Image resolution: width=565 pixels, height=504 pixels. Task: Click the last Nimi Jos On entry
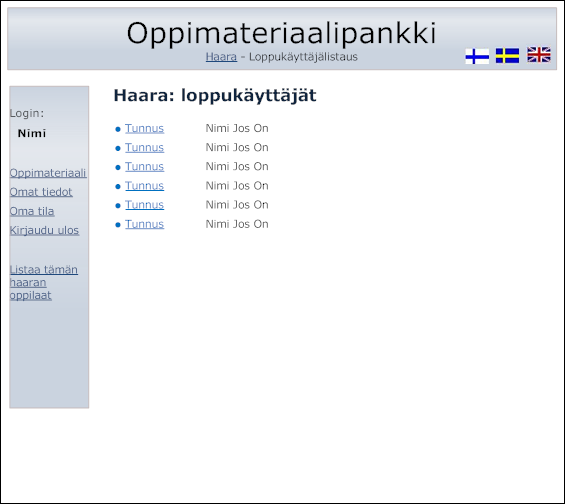(x=237, y=224)
